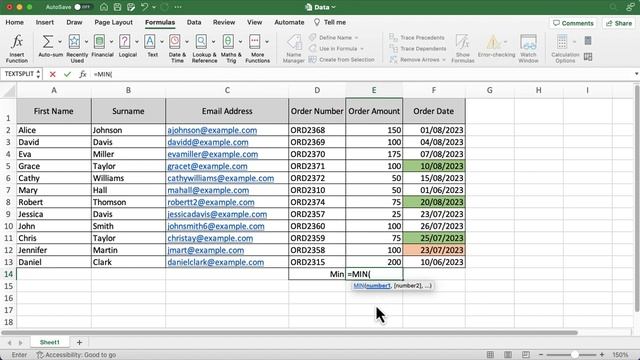The height and width of the screenshot is (360, 640).
Task: Open the Name Box dropdown showing TEXTSPLIT
Action: tap(38, 74)
